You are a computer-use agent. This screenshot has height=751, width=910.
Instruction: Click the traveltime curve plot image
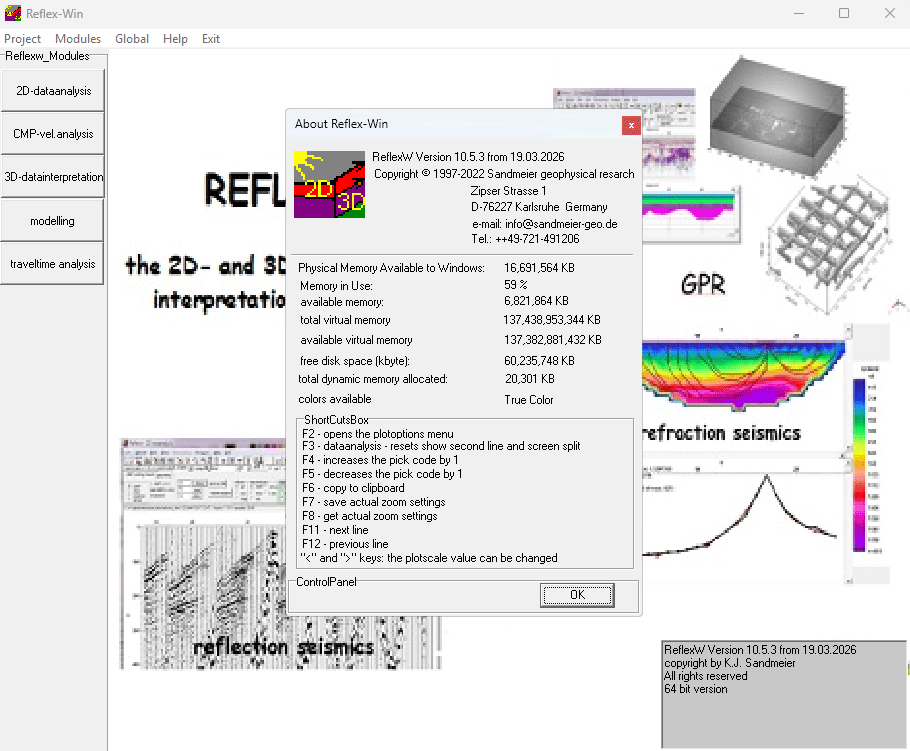743,514
